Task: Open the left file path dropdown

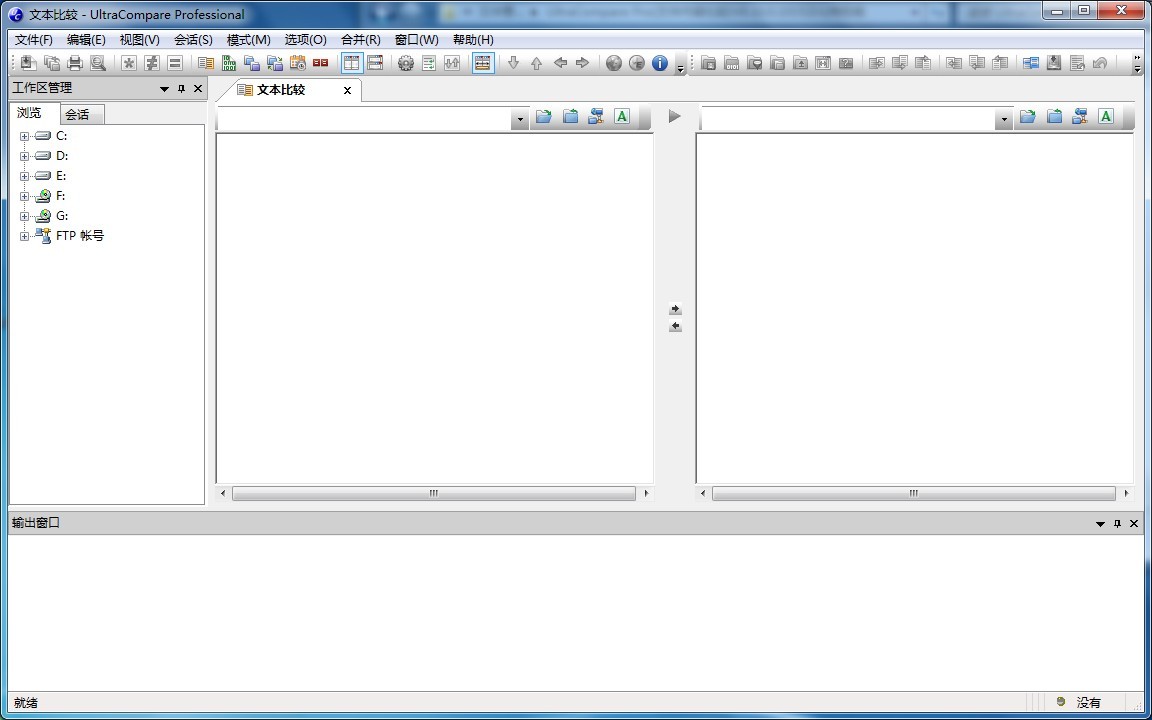Action: click(520, 119)
